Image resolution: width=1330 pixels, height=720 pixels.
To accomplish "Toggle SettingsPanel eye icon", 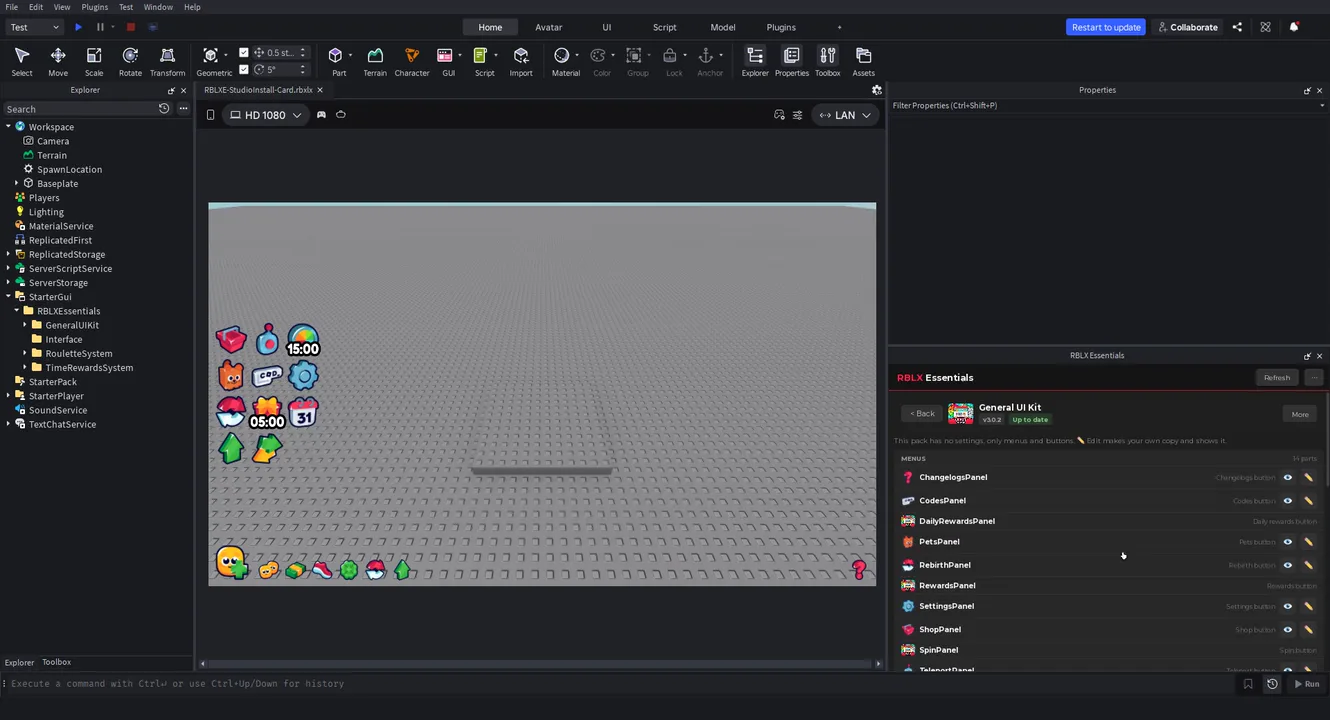I will 1288,606.
